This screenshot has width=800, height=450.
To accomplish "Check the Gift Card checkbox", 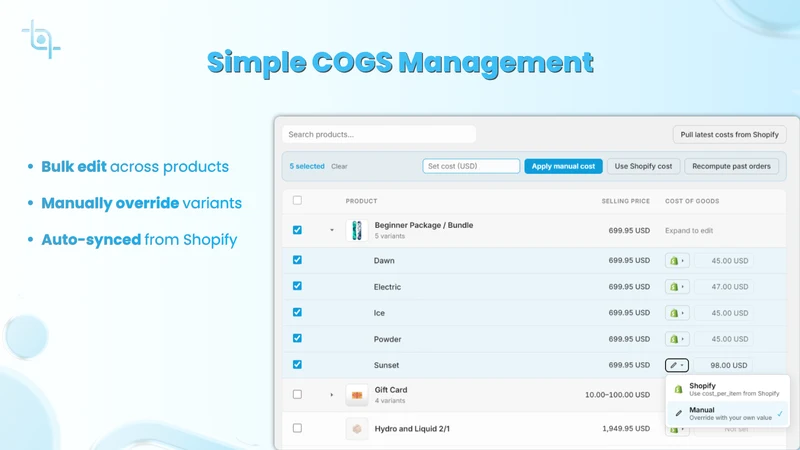I will pyautogui.click(x=297, y=394).
